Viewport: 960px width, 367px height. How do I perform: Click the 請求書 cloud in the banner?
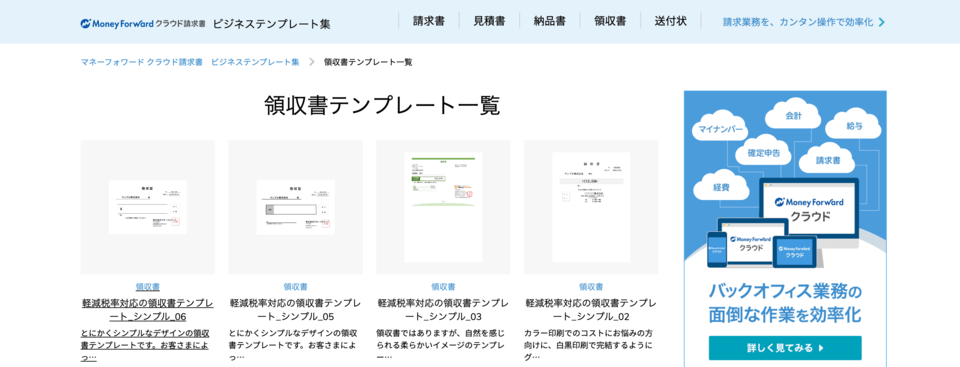(x=827, y=159)
